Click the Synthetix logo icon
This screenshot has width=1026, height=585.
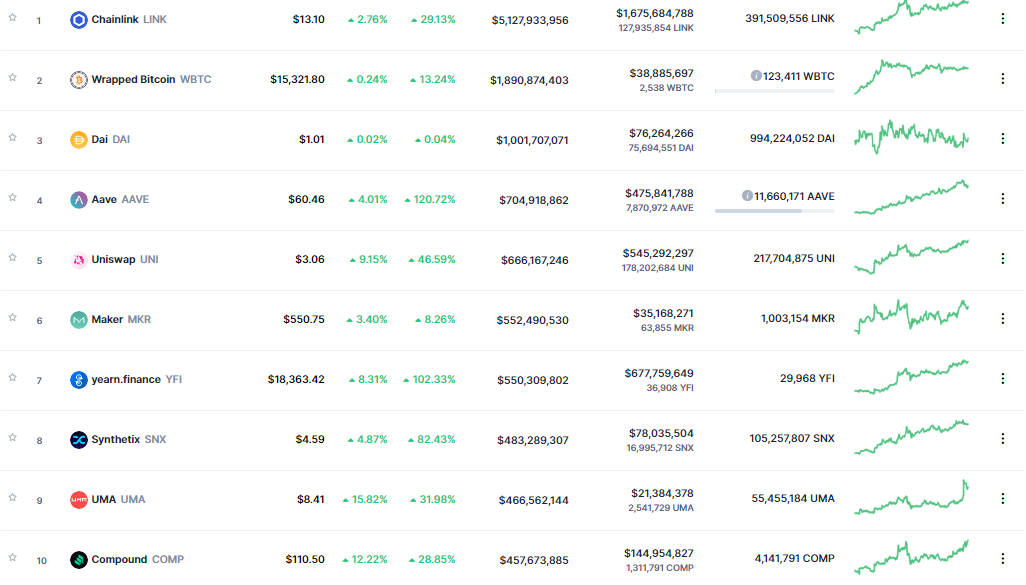(79, 440)
